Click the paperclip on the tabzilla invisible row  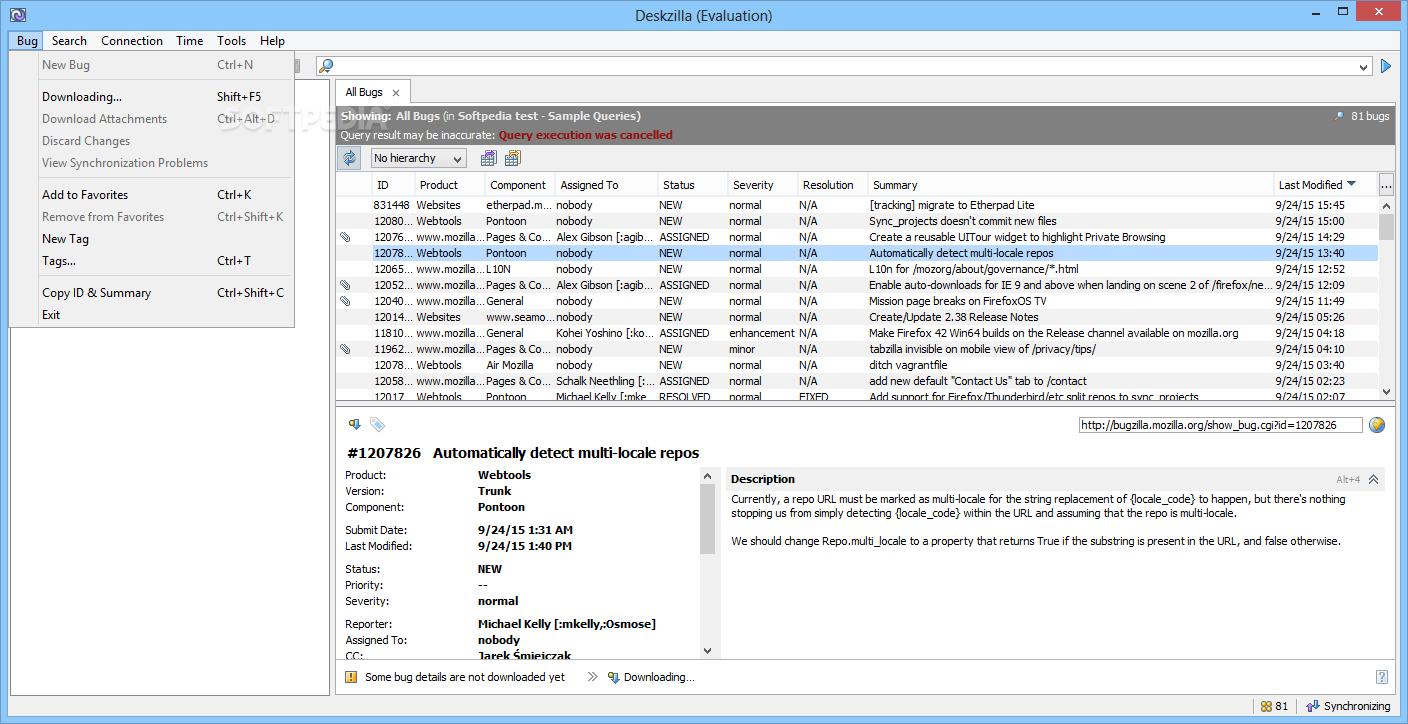(345, 349)
